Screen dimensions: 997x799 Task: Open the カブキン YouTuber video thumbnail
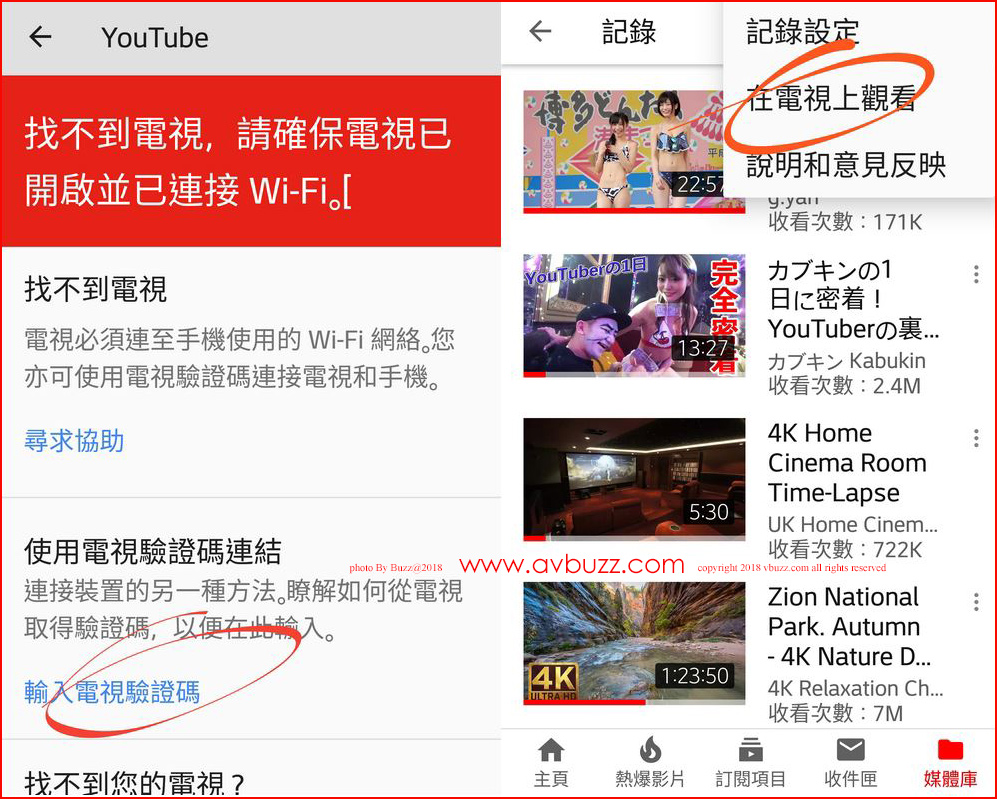[x=634, y=315]
